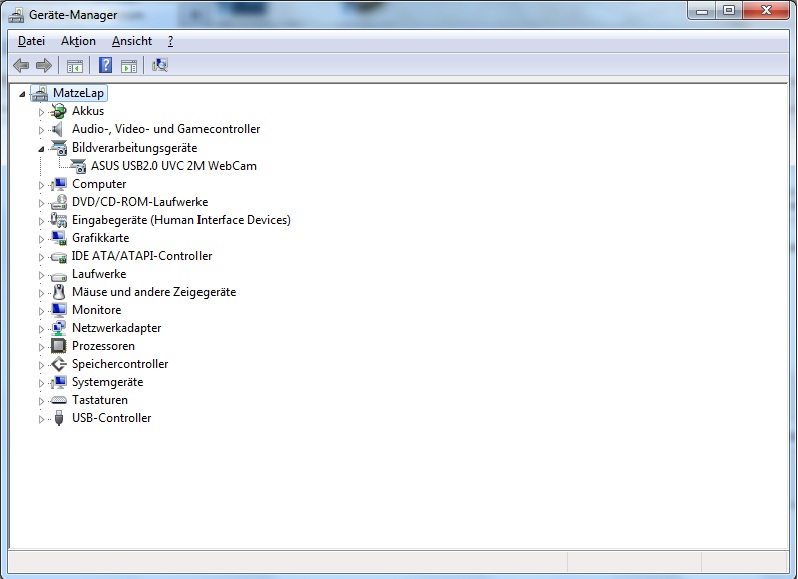Open the Ansicht menu
This screenshot has height=579, width=798.
132,41
